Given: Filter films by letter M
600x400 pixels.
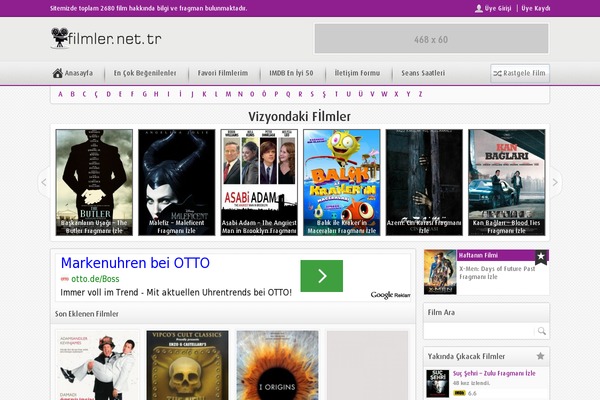Looking at the screenshot, I should [x=228, y=94].
